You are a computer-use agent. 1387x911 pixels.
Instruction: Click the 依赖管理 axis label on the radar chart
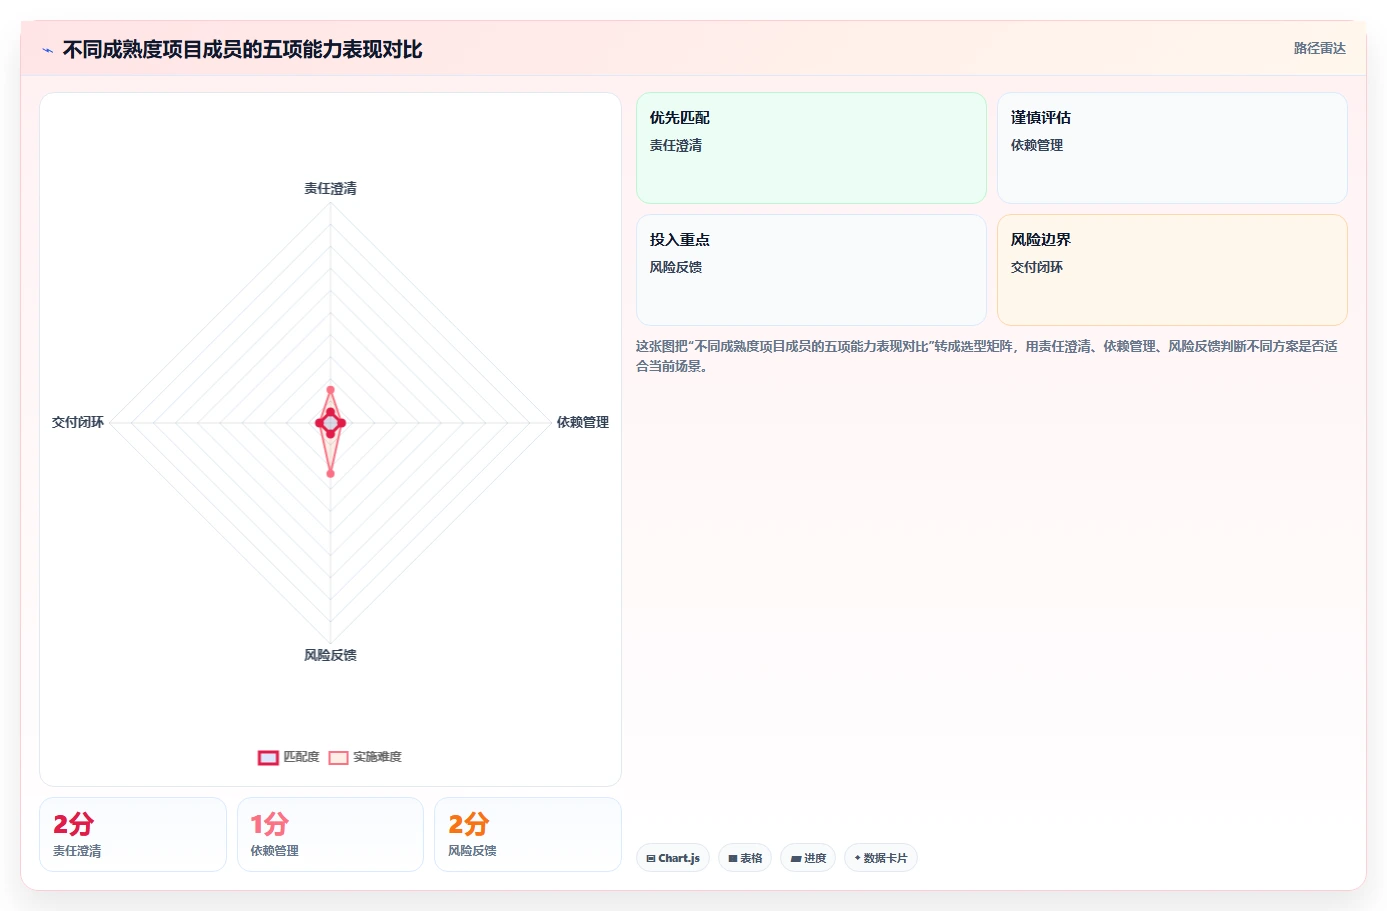click(x=582, y=422)
